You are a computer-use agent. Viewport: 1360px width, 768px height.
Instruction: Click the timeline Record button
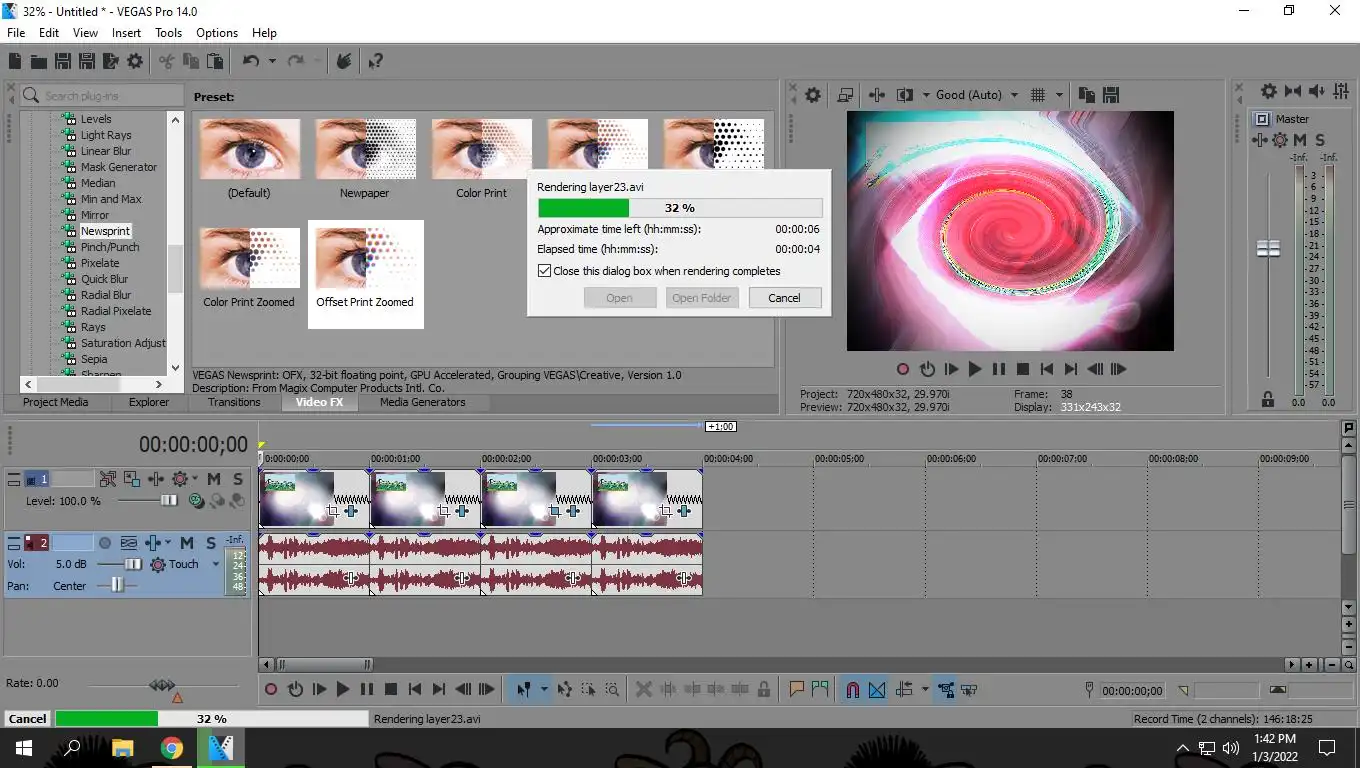click(271, 689)
